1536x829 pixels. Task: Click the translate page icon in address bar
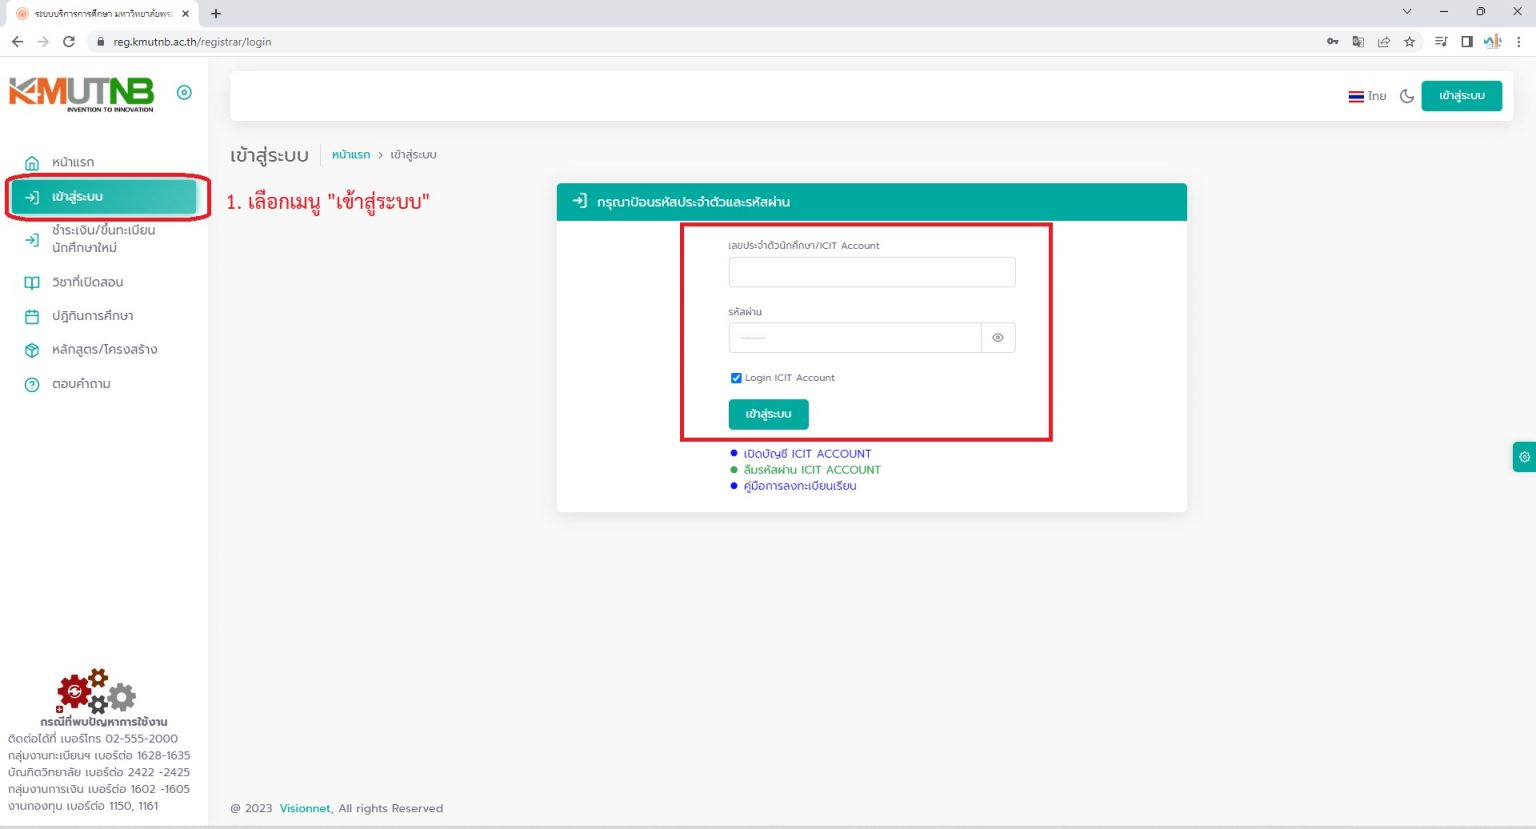tap(1358, 42)
